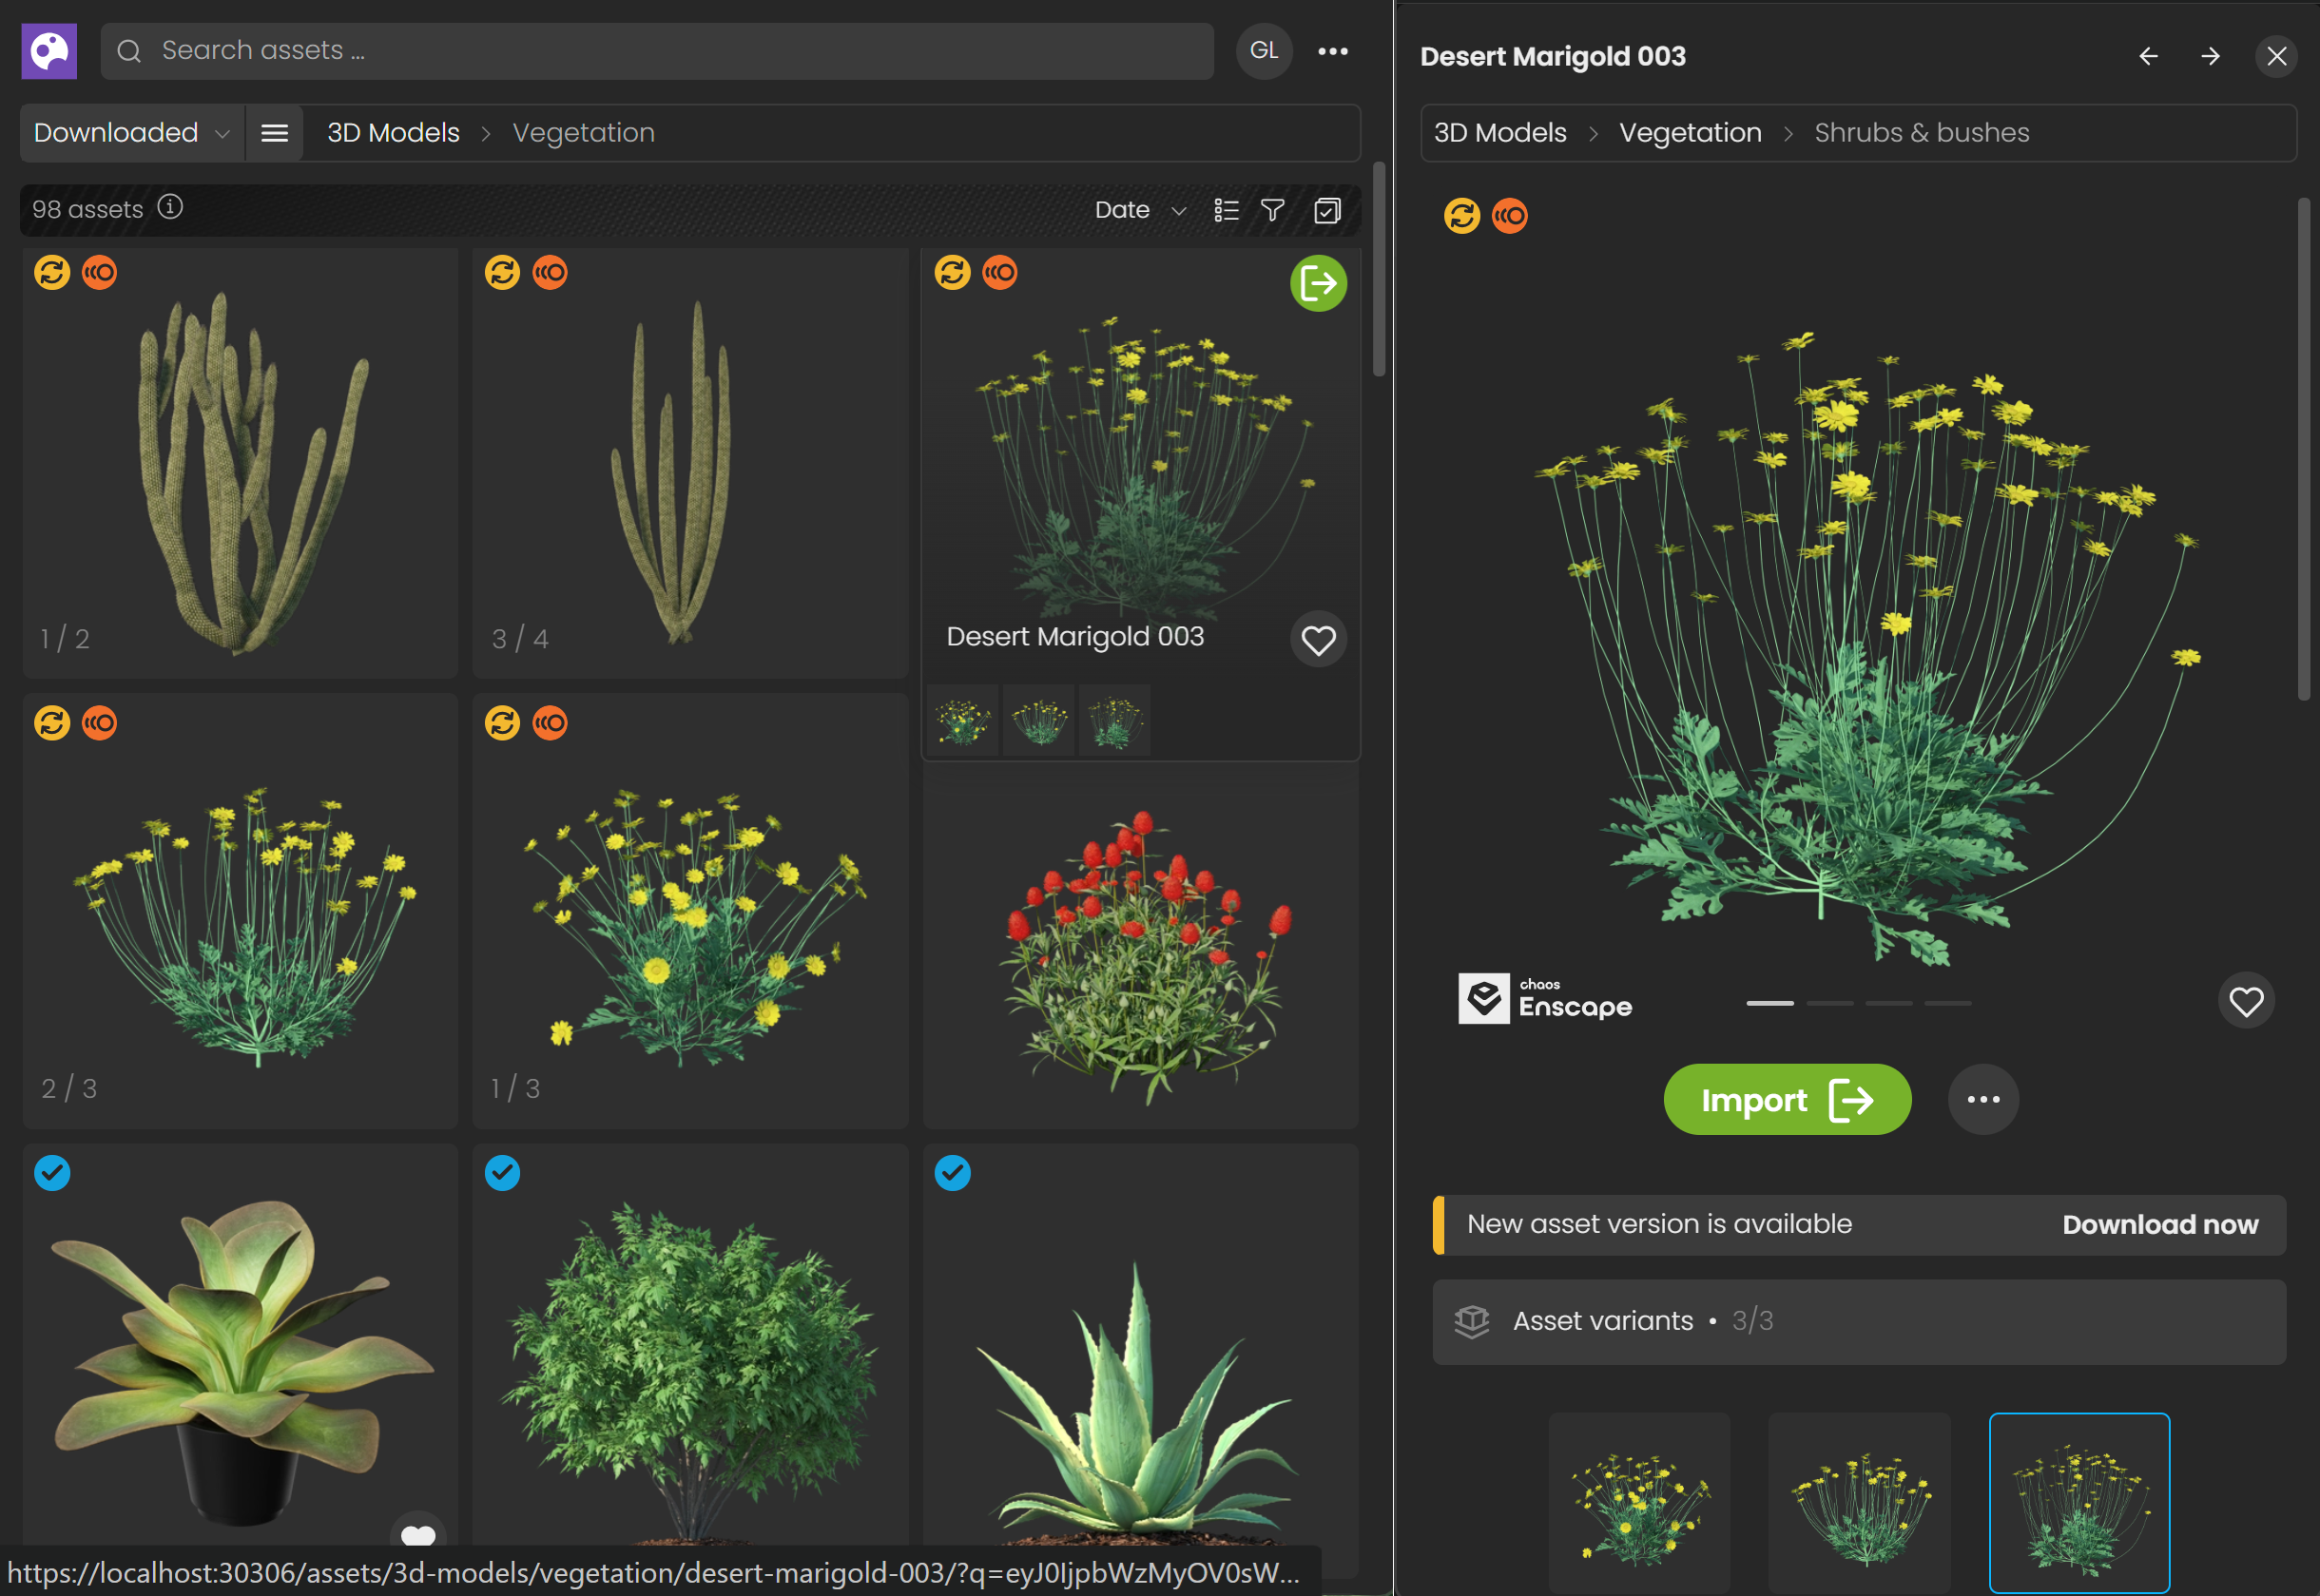Image resolution: width=2320 pixels, height=1596 pixels.
Task: Open the Date sort dropdown
Action: coord(1140,210)
